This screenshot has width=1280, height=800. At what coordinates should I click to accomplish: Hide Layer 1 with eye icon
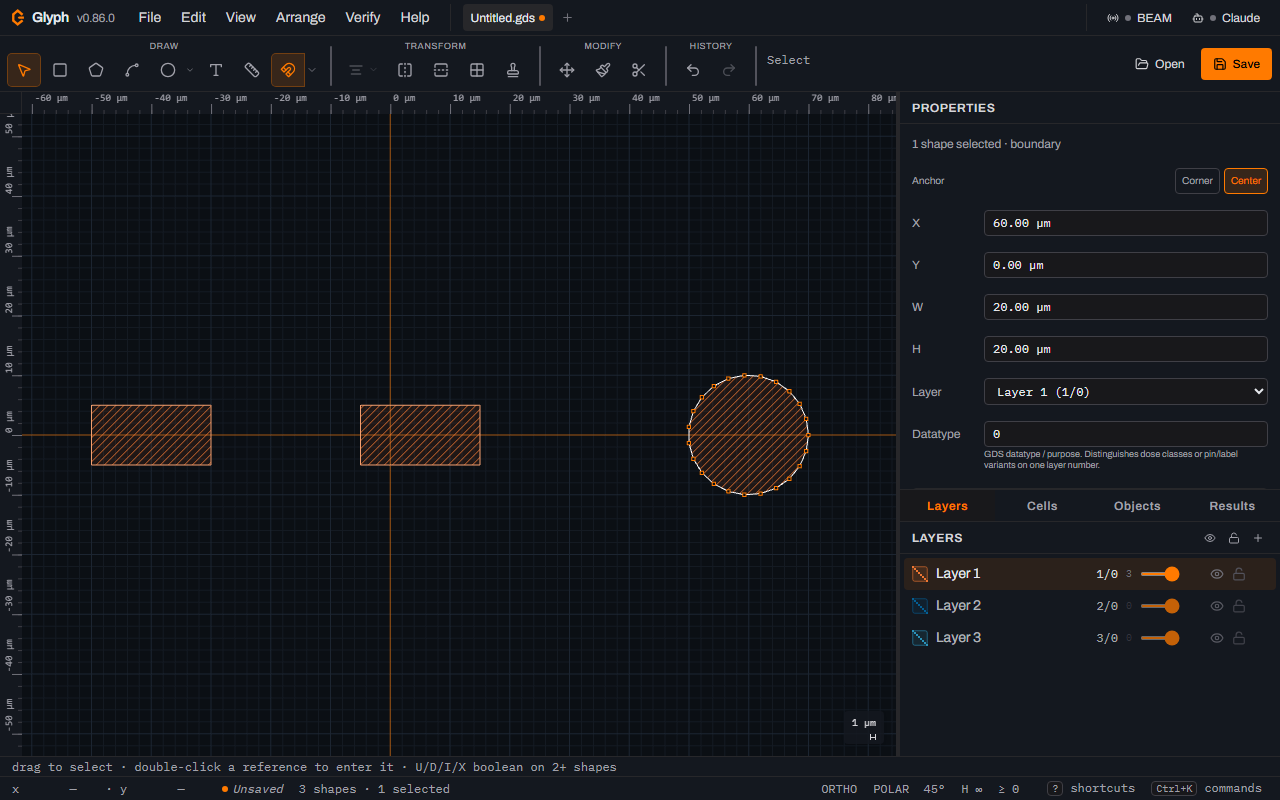point(1217,574)
